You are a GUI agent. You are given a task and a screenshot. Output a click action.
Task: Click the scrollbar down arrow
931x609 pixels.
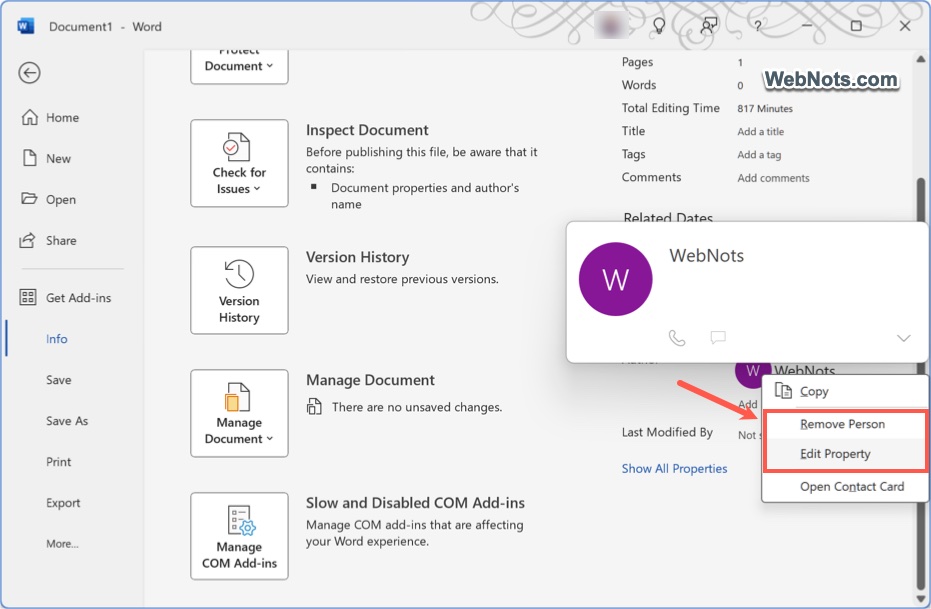coord(920,598)
